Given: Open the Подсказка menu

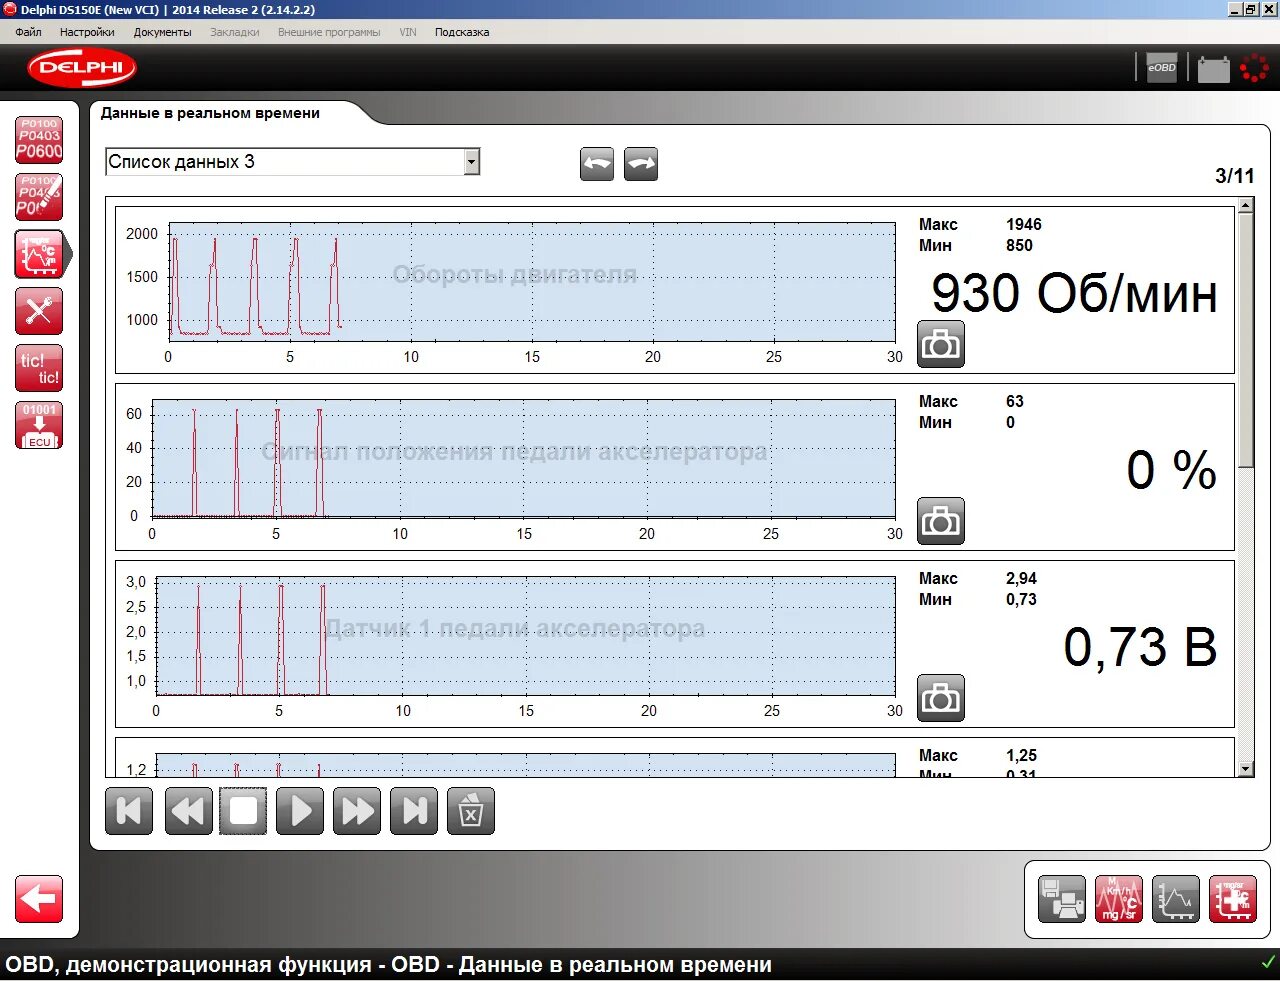Looking at the screenshot, I should (462, 32).
